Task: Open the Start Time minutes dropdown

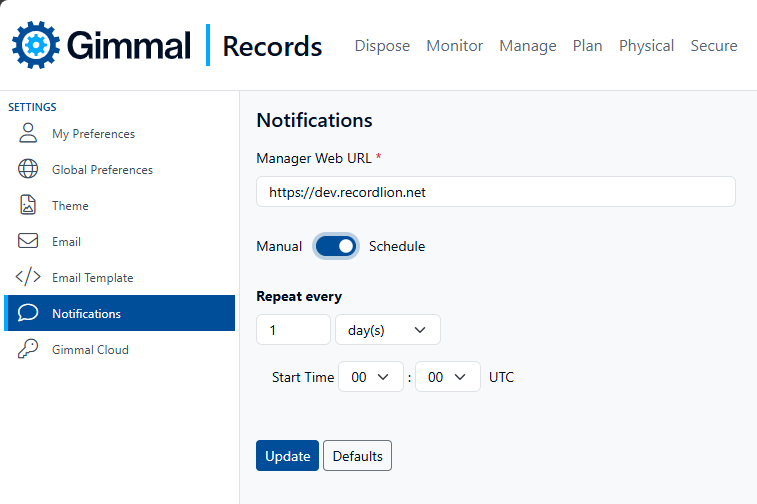Action: (447, 377)
